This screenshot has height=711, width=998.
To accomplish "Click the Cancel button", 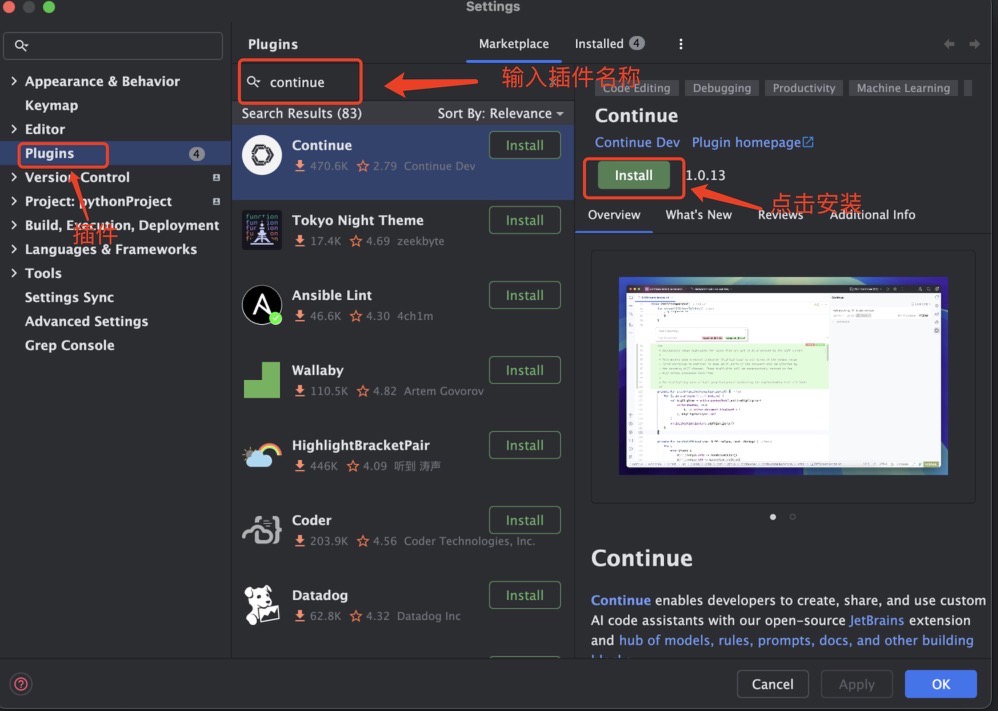I will click(772, 684).
